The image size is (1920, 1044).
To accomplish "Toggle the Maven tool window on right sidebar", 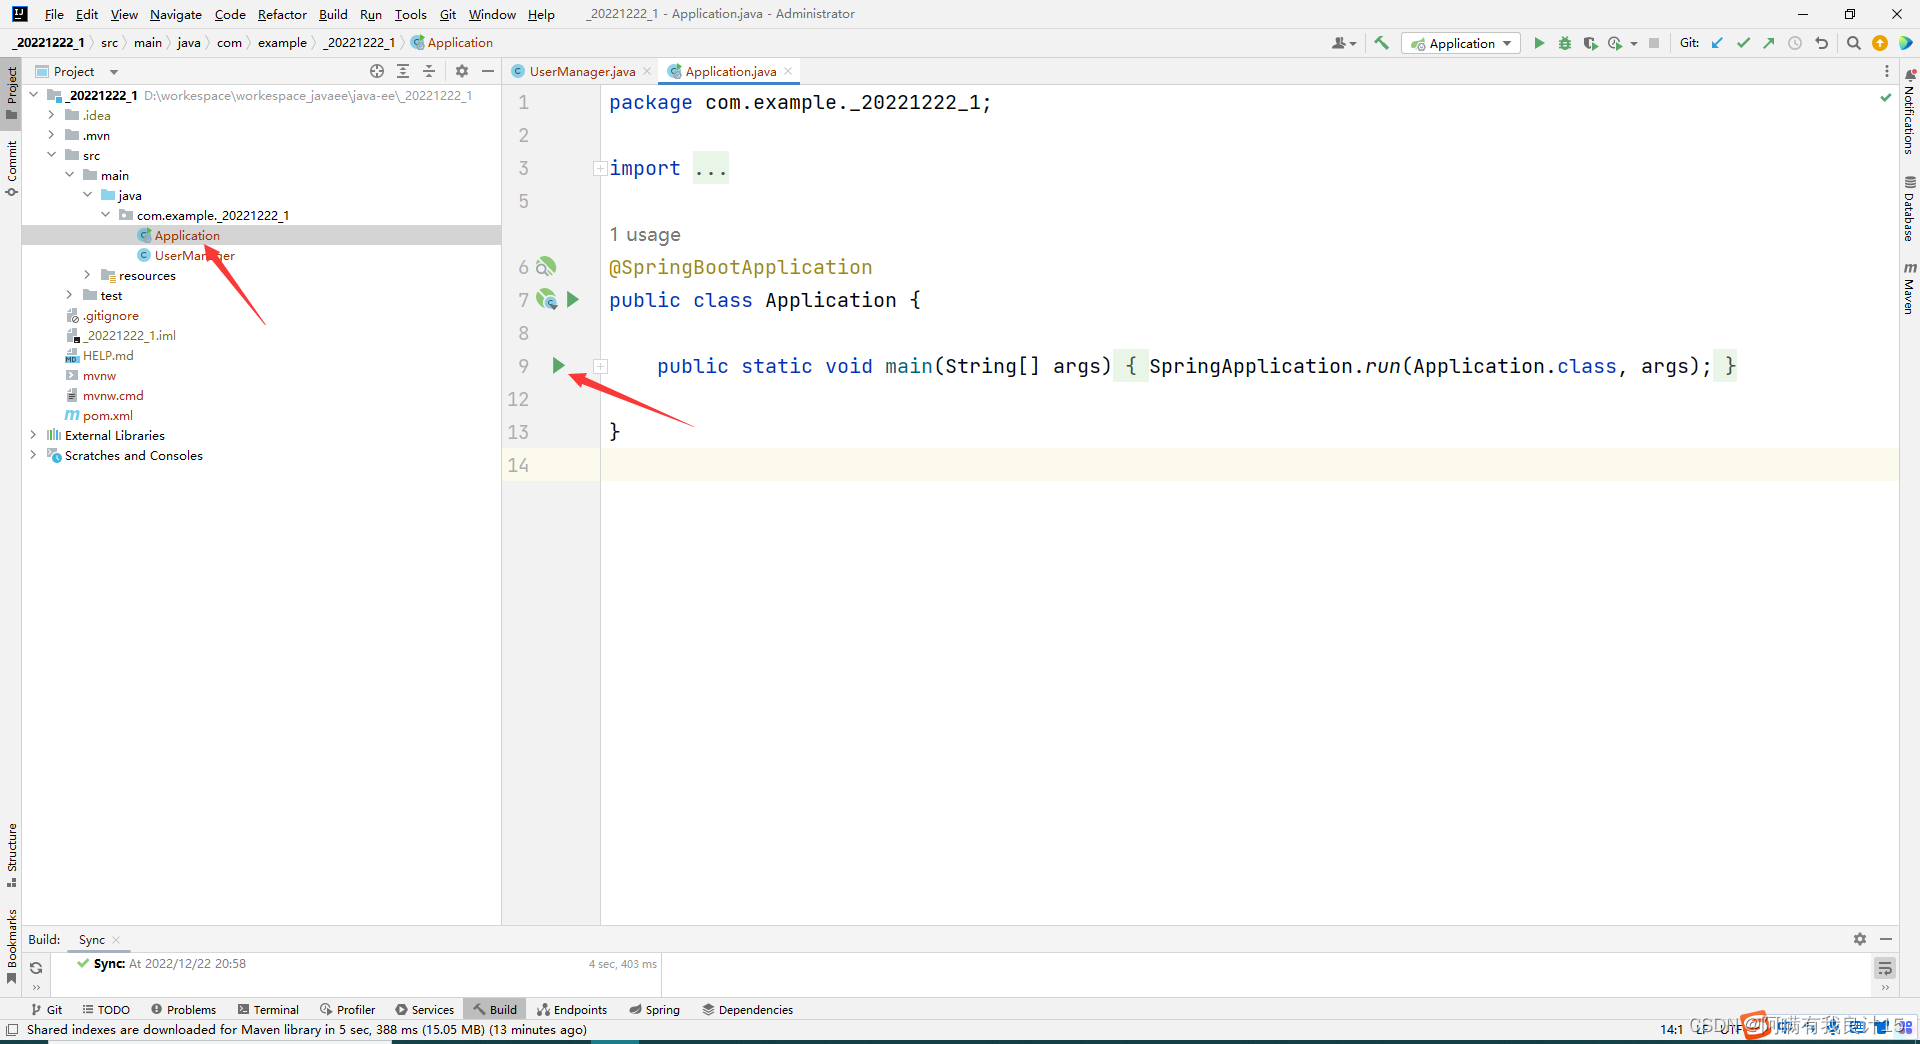I will (x=1909, y=290).
